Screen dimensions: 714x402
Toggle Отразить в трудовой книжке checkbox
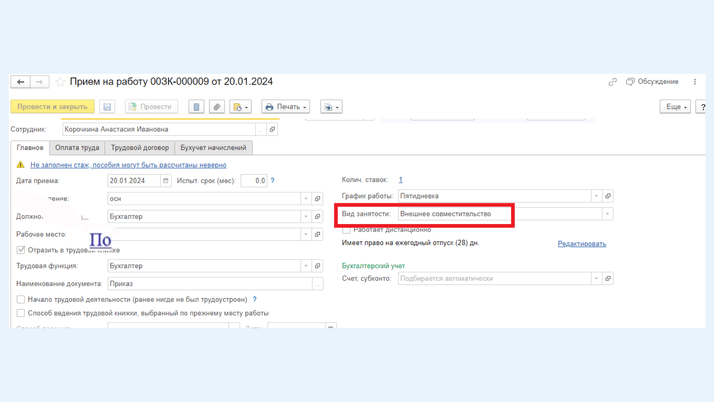point(21,250)
